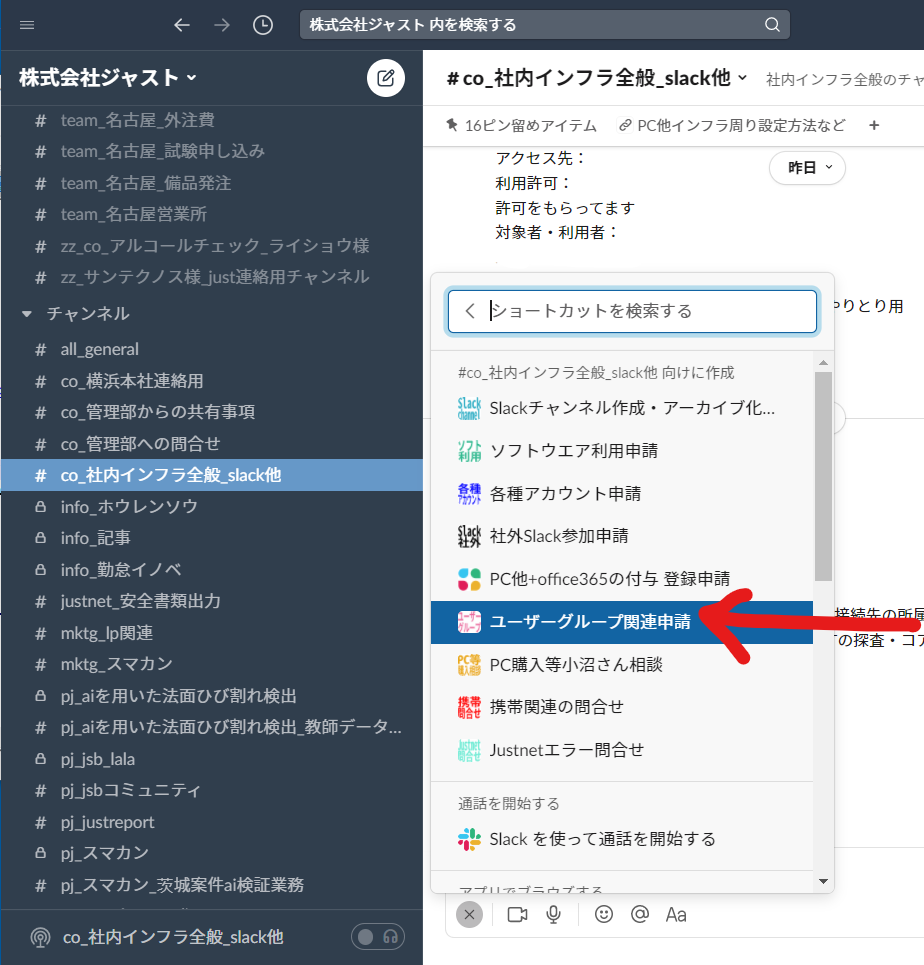Click the shortcut list scrollbar thumb
The height and width of the screenshot is (965, 924).
tap(823, 476)
